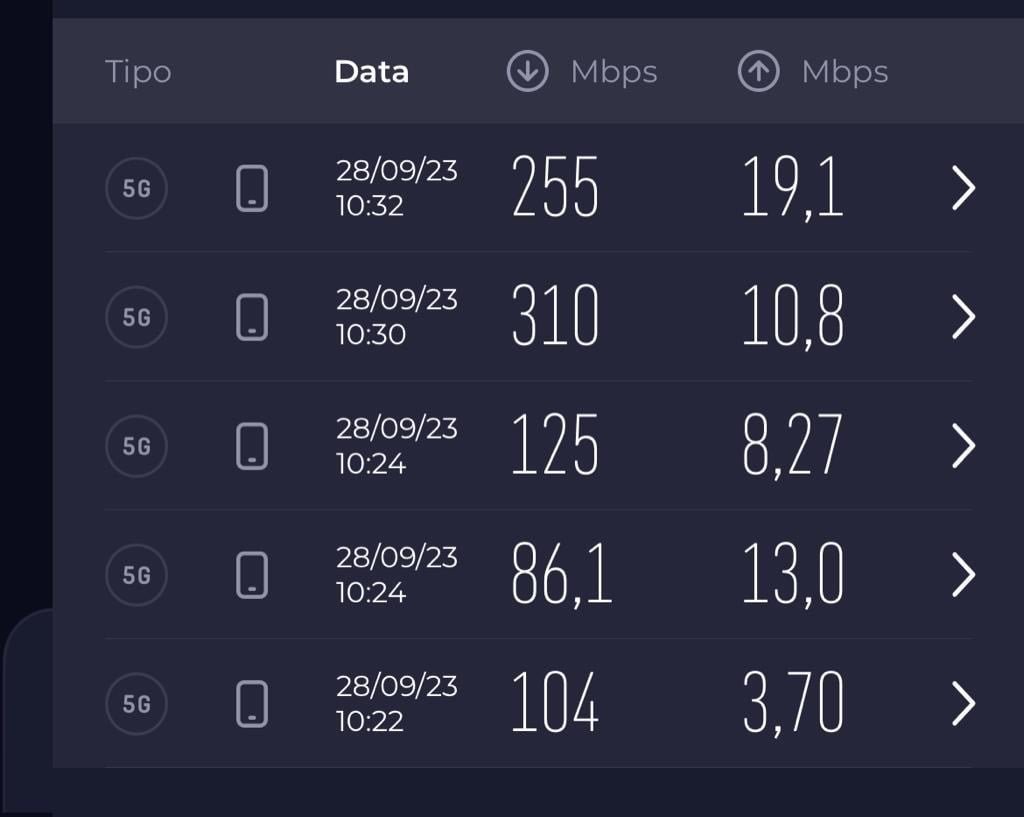Viewport: 1024px width, 817px height.
Task: Open chevron for the 13,0 upload result
Action: 963,575
